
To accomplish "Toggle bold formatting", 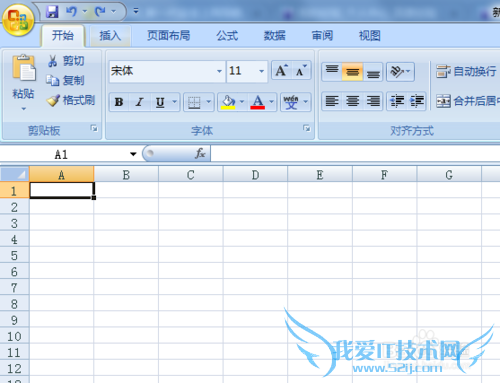I will pos(119,102).
